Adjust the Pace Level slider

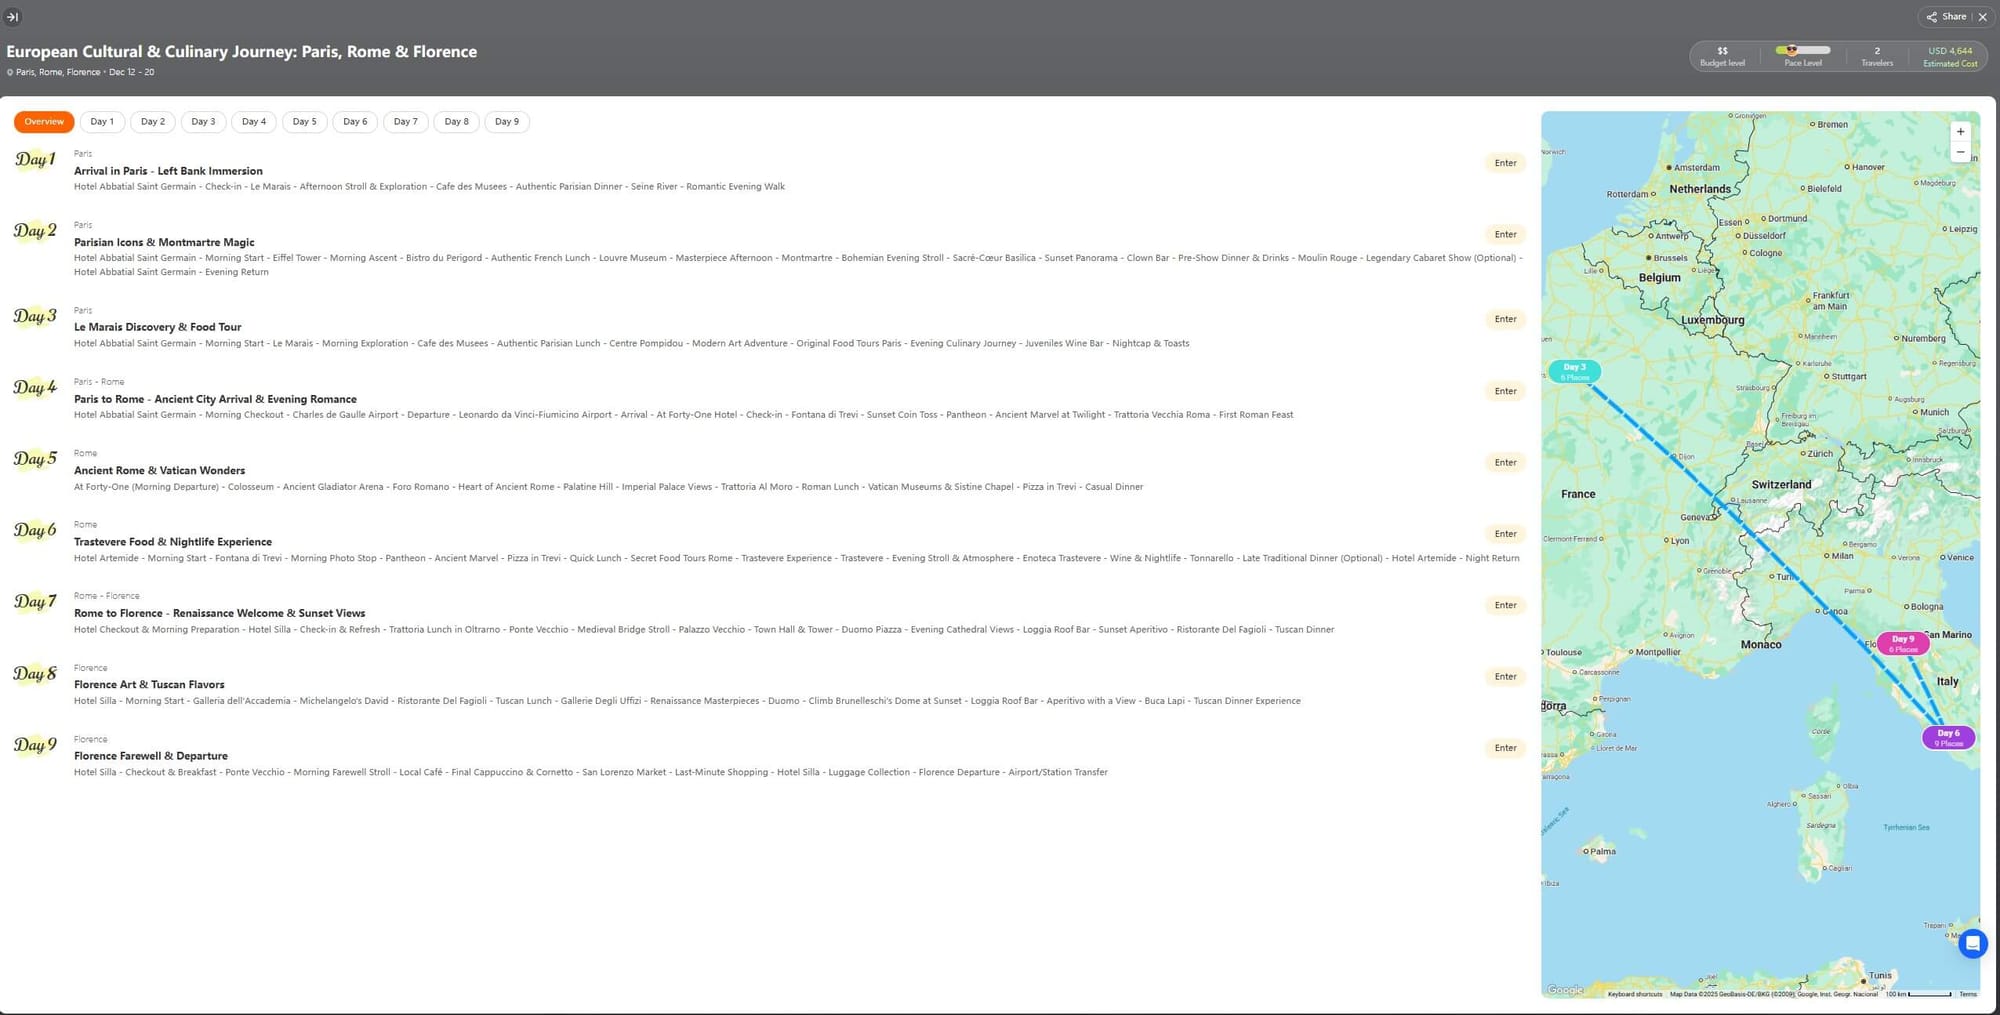tap(1803, 50)
